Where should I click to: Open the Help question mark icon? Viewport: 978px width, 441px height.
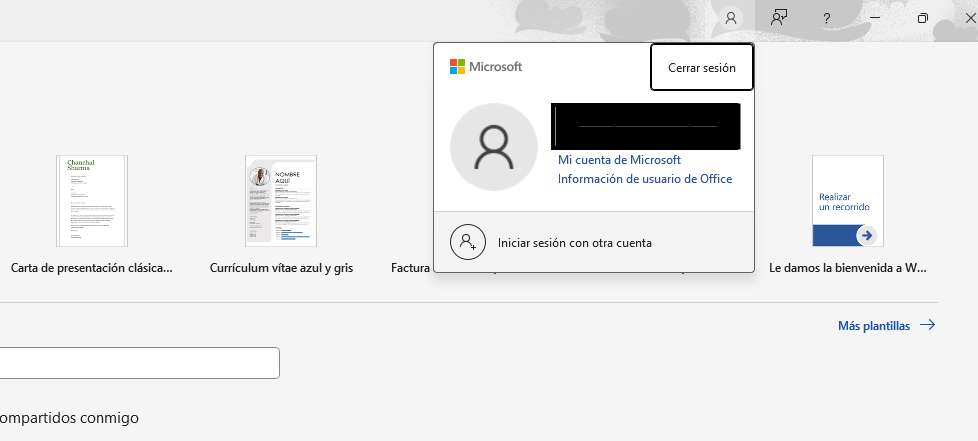point(826,19)
